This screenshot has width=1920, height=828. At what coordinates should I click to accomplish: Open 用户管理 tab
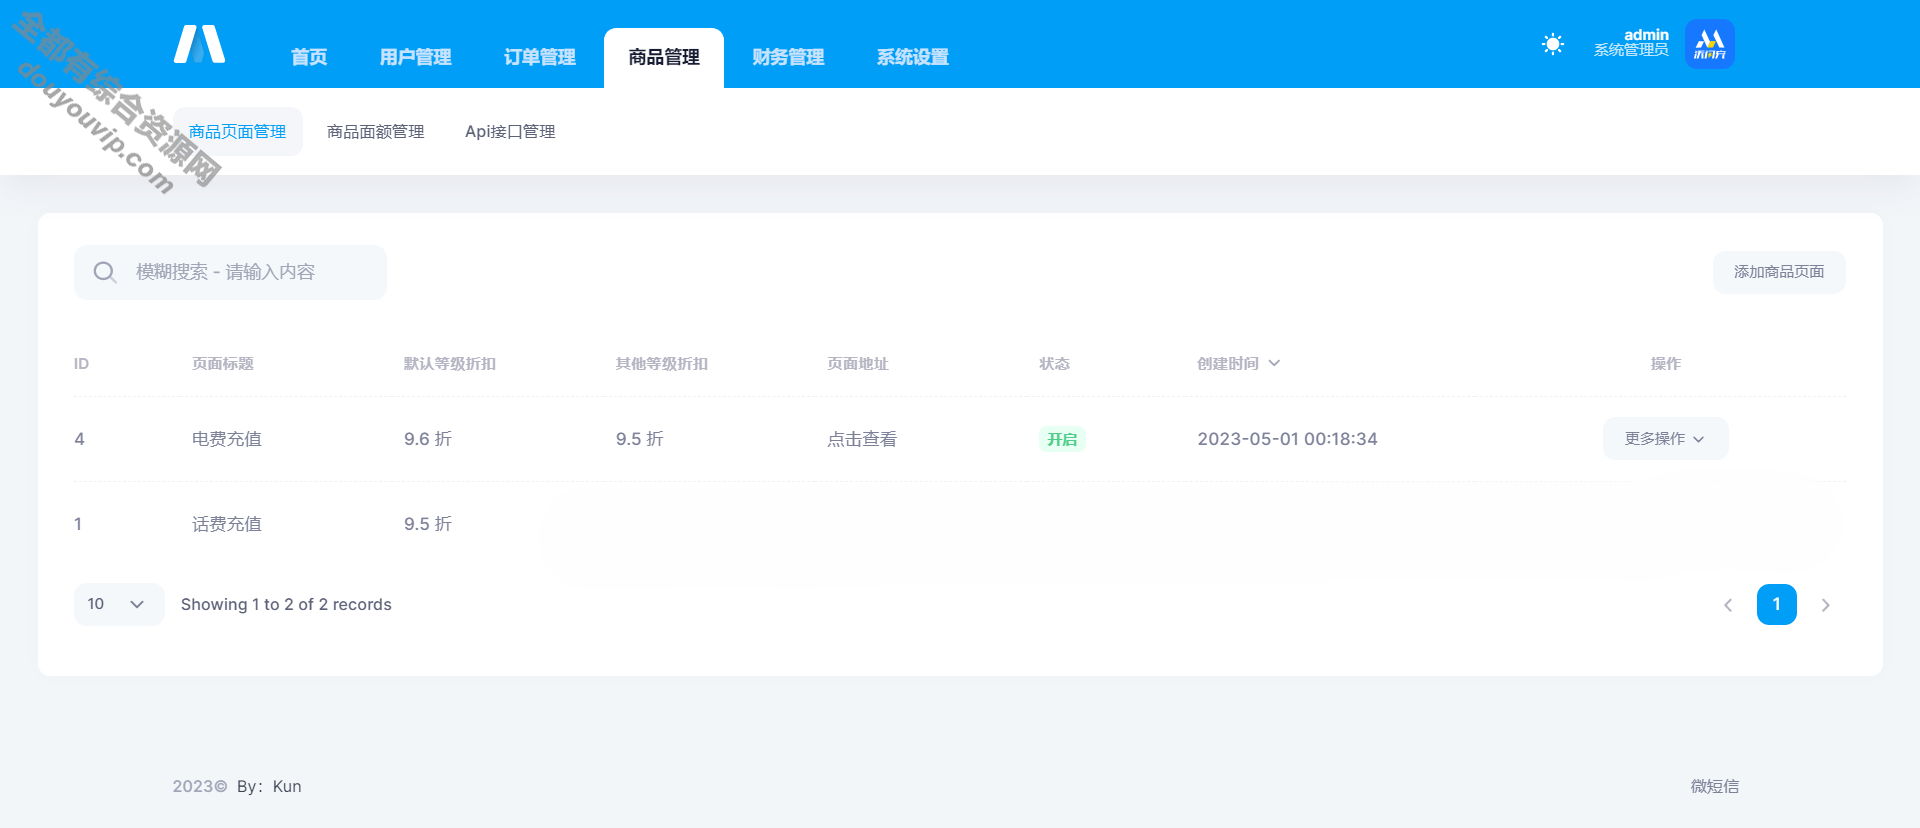415,57
